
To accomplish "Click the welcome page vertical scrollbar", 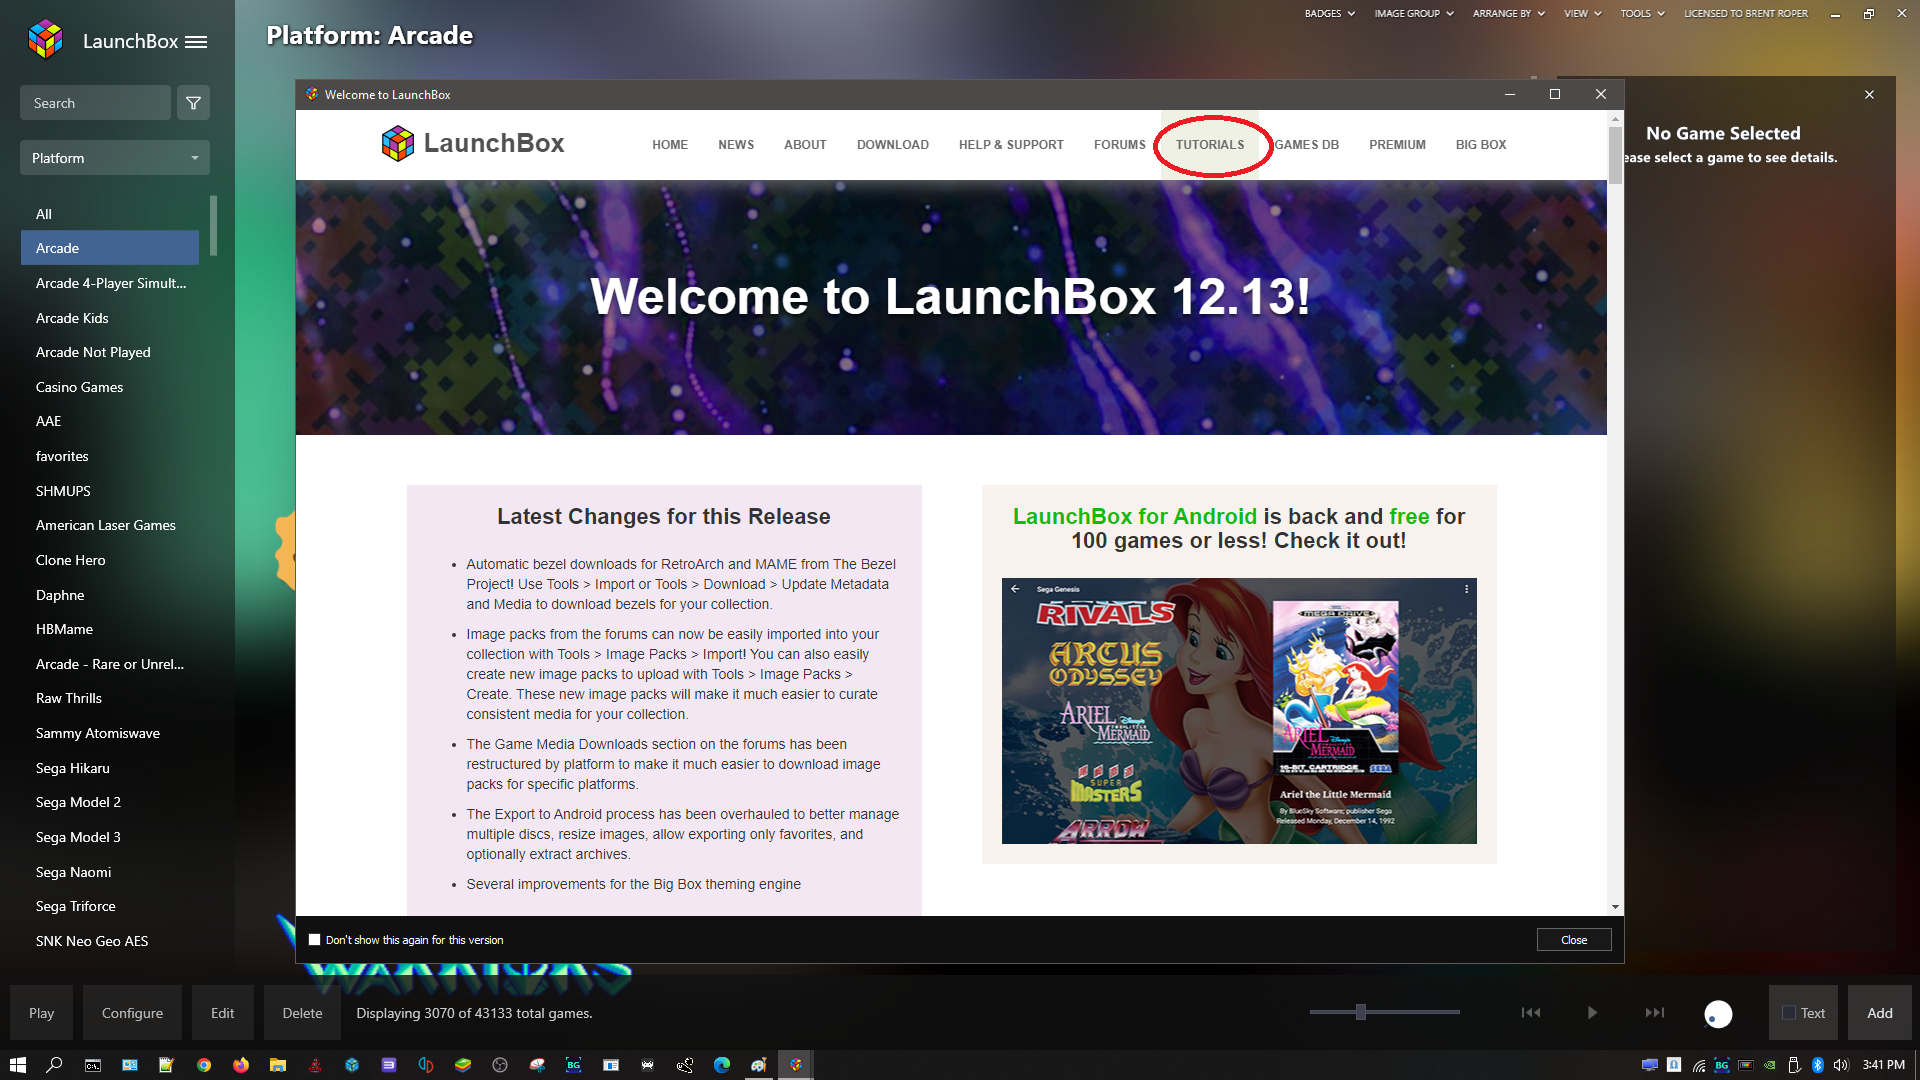I will [x=1615, y=156].
